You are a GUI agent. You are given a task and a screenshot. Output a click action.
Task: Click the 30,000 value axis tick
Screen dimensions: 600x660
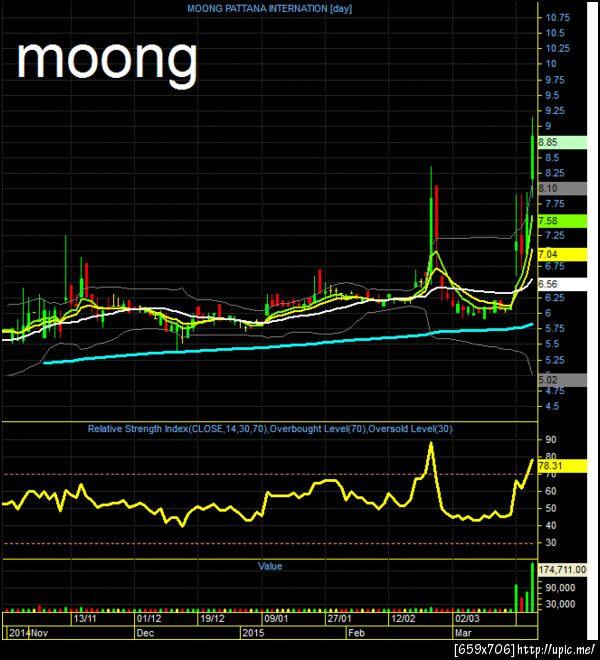pyautogui.click(x=560, y=604)
